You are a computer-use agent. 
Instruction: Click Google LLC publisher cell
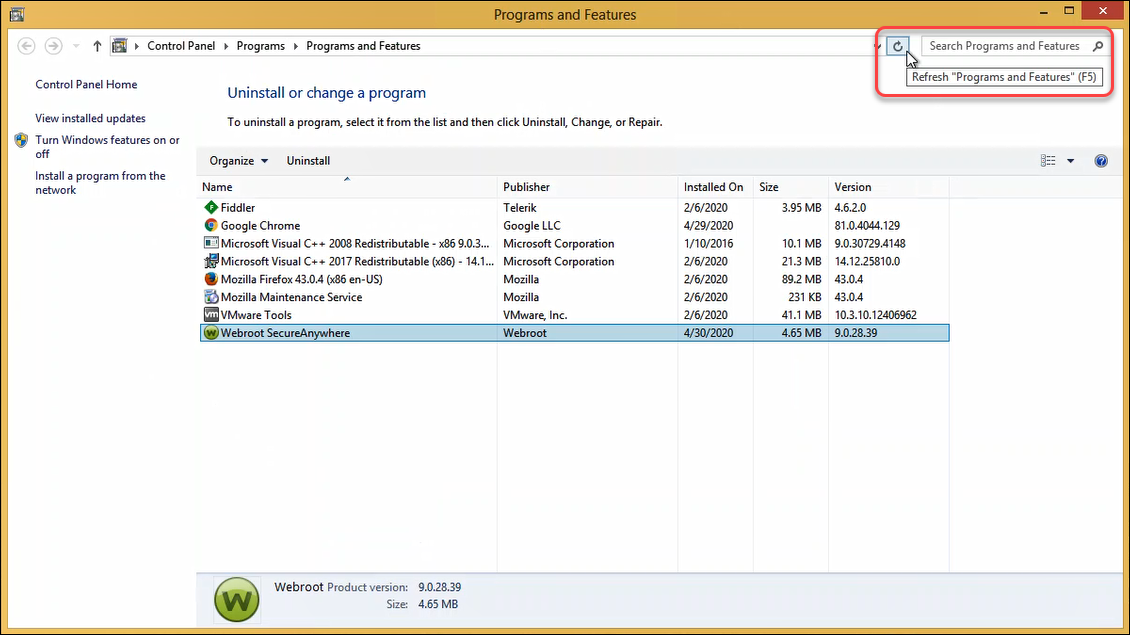(x=532, y=226)
